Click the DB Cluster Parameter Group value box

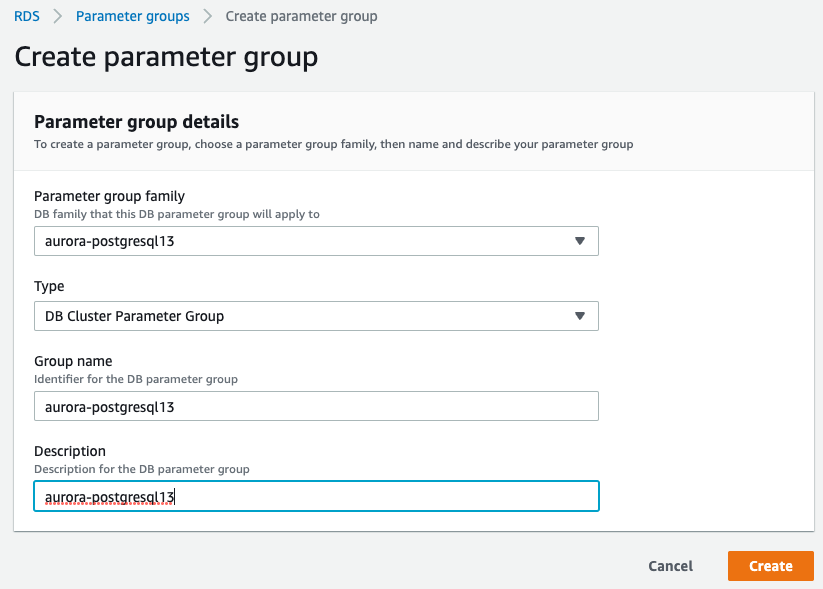point(300,315)
